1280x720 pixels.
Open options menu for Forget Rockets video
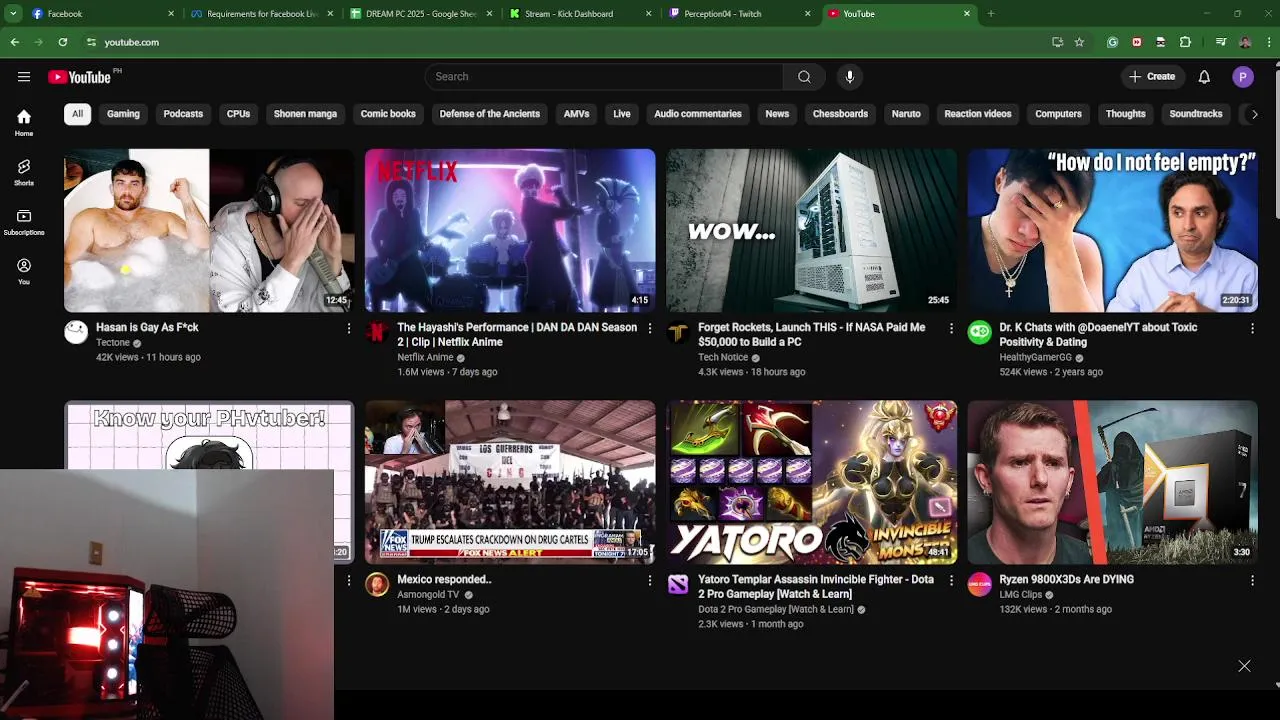[951, 328]
